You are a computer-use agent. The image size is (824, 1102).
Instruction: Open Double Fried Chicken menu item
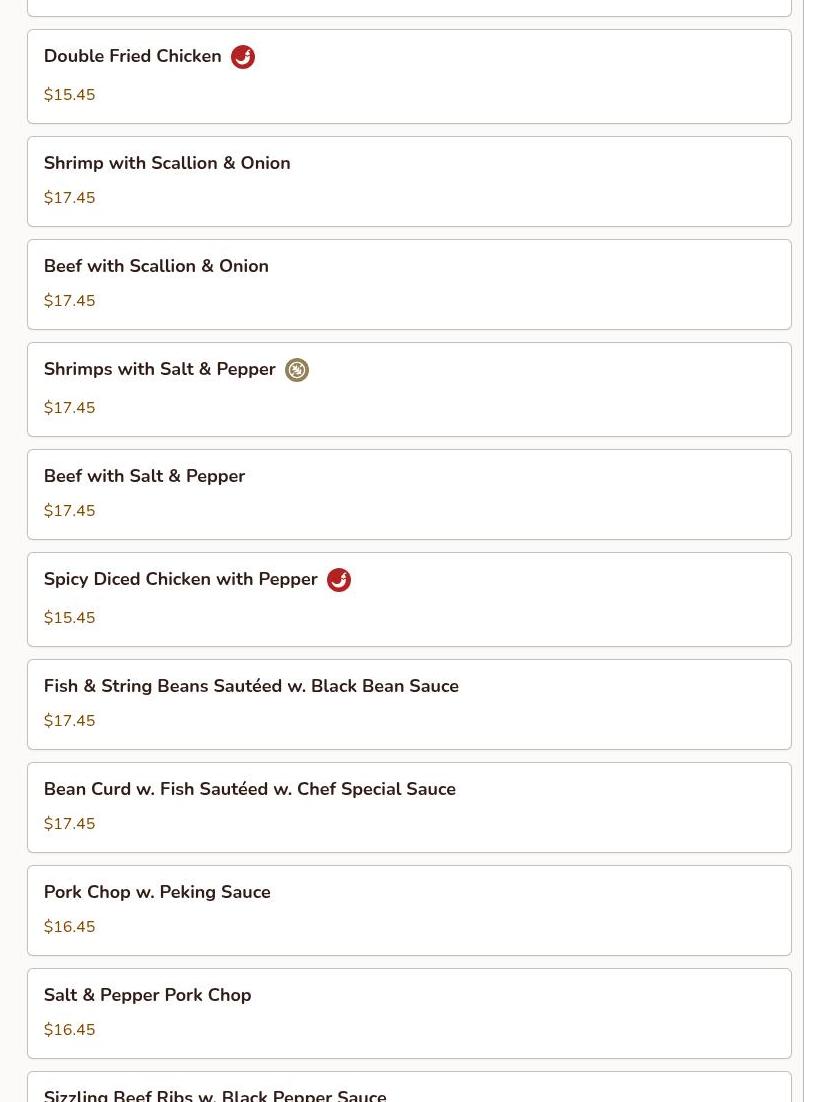point(132,57)
